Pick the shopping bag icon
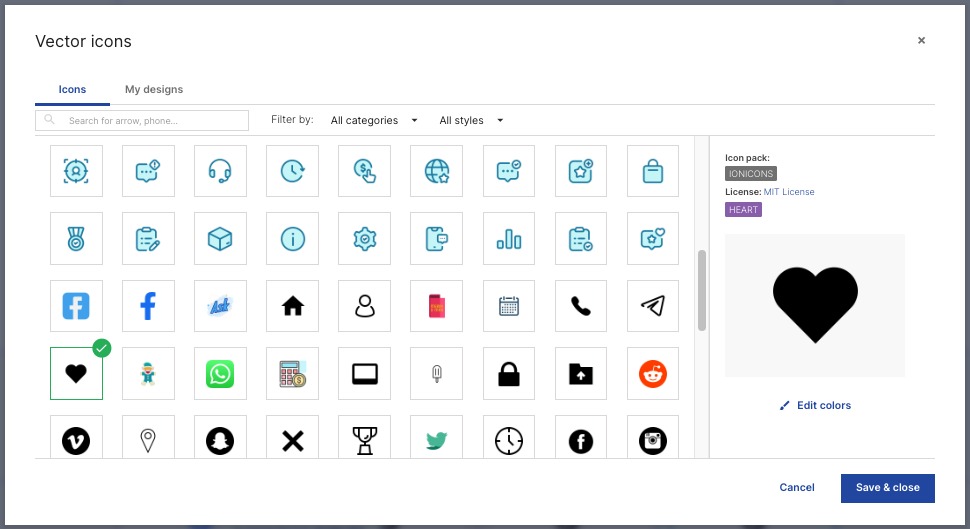Screen dimensions: 970x529 click(x=653, y=171)
